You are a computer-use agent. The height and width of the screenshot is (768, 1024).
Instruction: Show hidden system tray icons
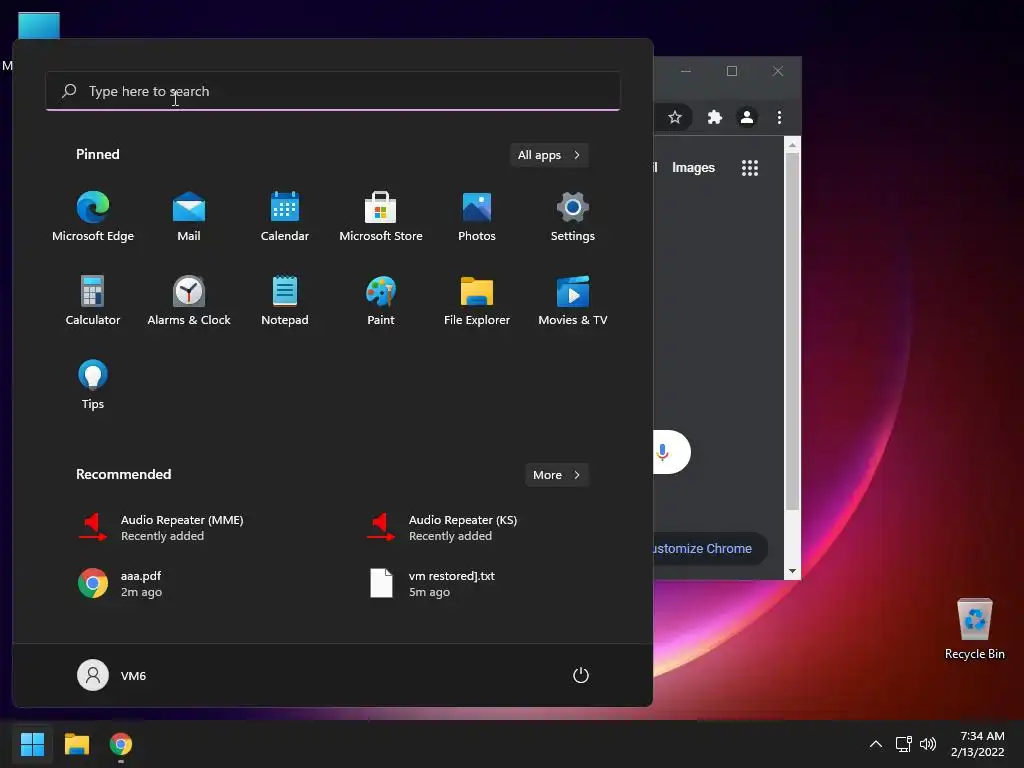(x=876, y=744)
